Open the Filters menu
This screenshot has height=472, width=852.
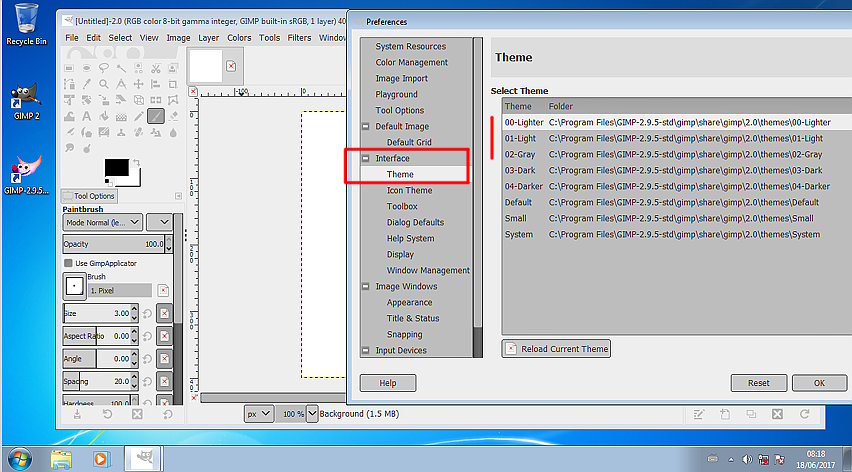pos(299,37)
